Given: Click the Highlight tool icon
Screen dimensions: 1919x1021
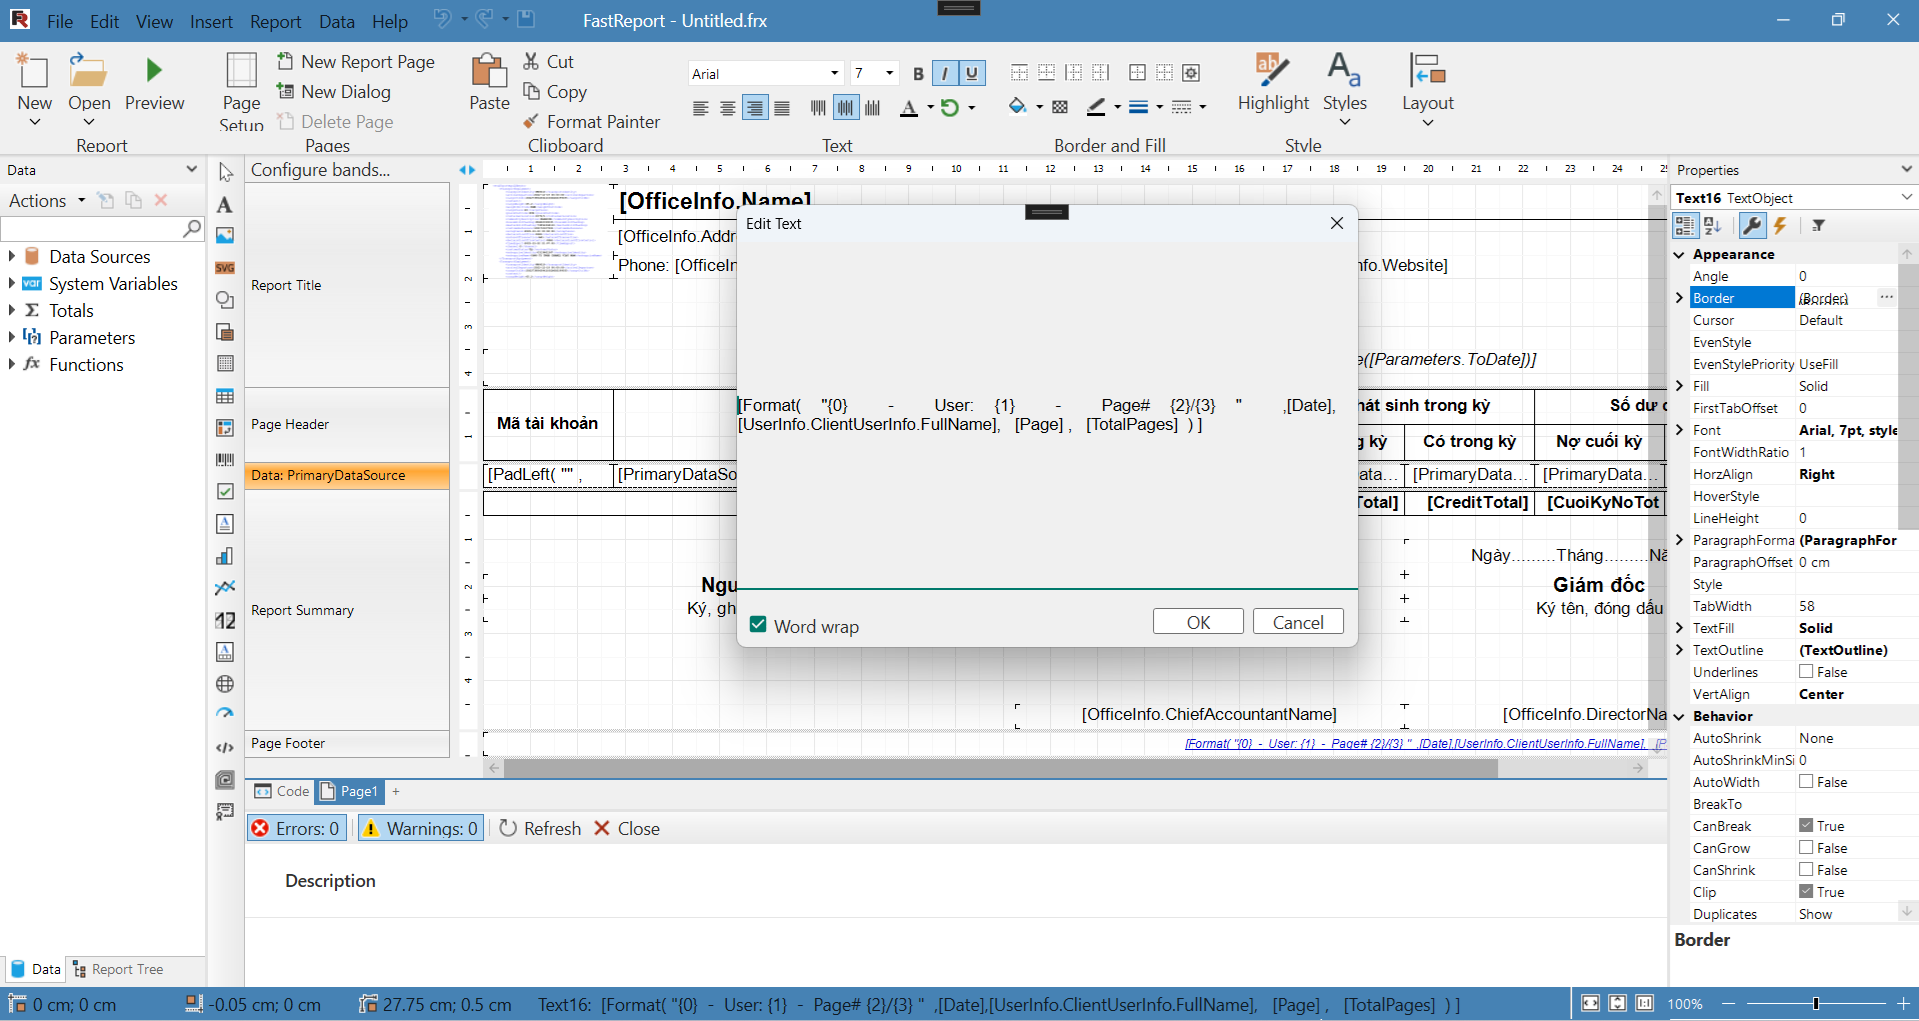Looking at the screenshot, I should (x=1272, y=71).
